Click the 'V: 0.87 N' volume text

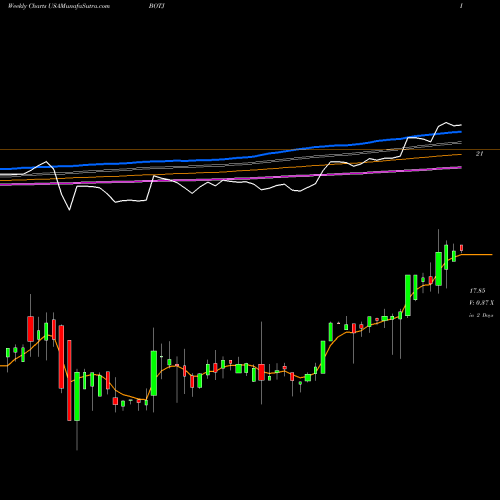pyautogui.click(x=482, y=303)
